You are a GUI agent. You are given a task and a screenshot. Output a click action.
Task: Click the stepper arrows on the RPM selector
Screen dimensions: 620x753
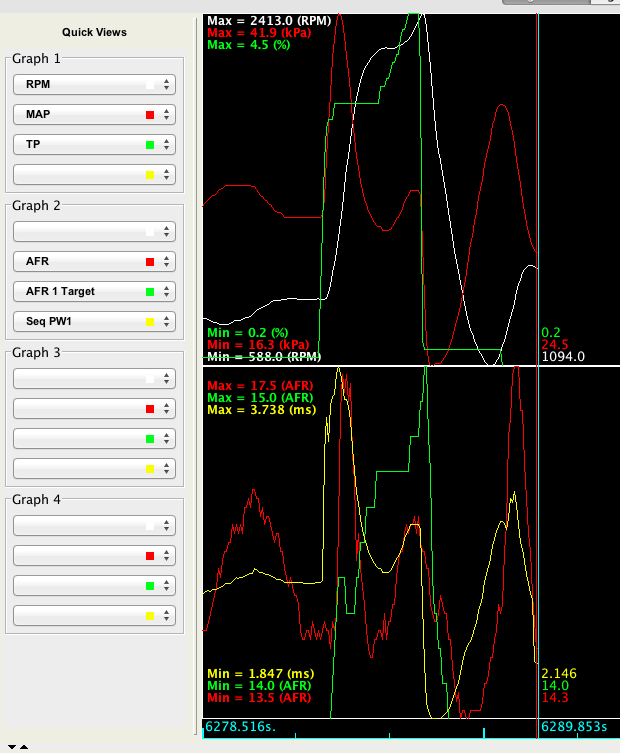tap(167, 85)
